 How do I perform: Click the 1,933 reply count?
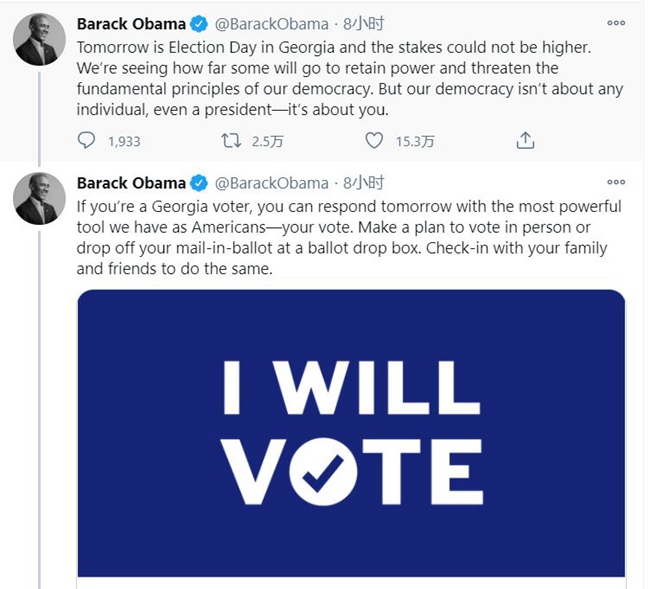124,142
